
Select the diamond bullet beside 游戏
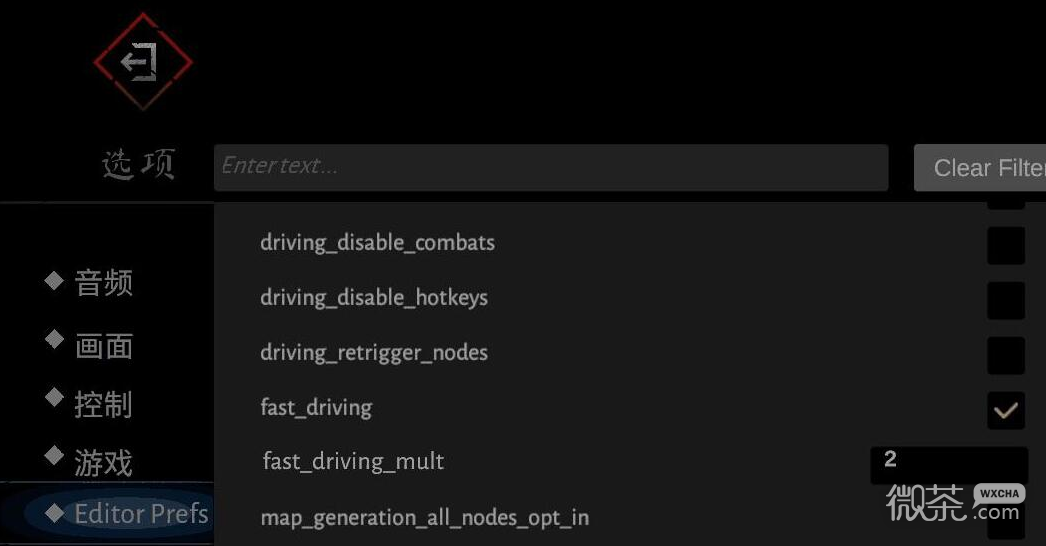coord(54,457)
